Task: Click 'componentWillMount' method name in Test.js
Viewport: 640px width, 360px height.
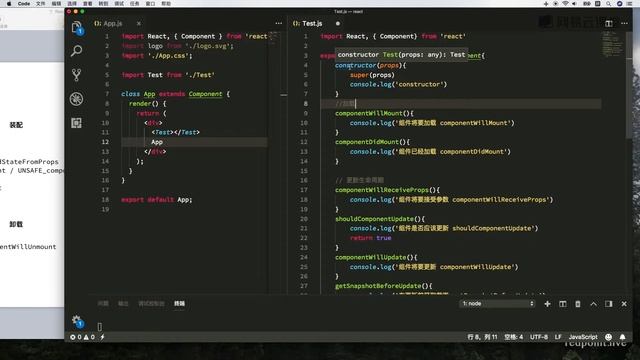Action: (369, 113)
